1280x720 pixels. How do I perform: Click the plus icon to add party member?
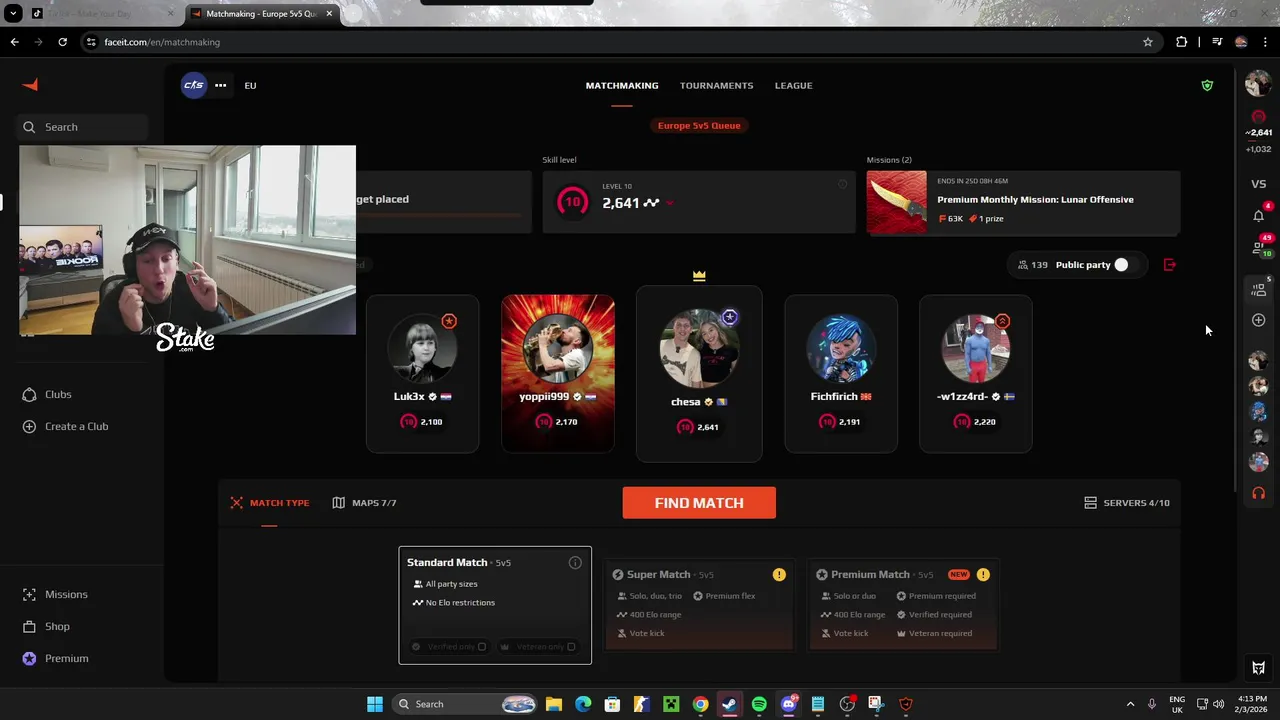click(x=1258, y=320)
